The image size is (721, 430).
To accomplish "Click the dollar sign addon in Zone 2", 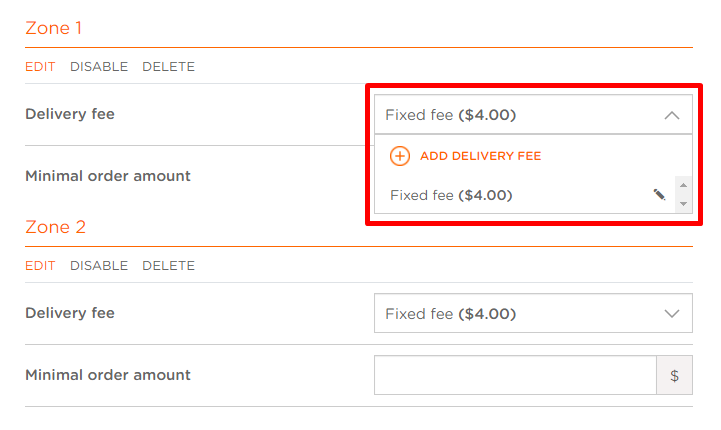I will [x=674, y=375].
